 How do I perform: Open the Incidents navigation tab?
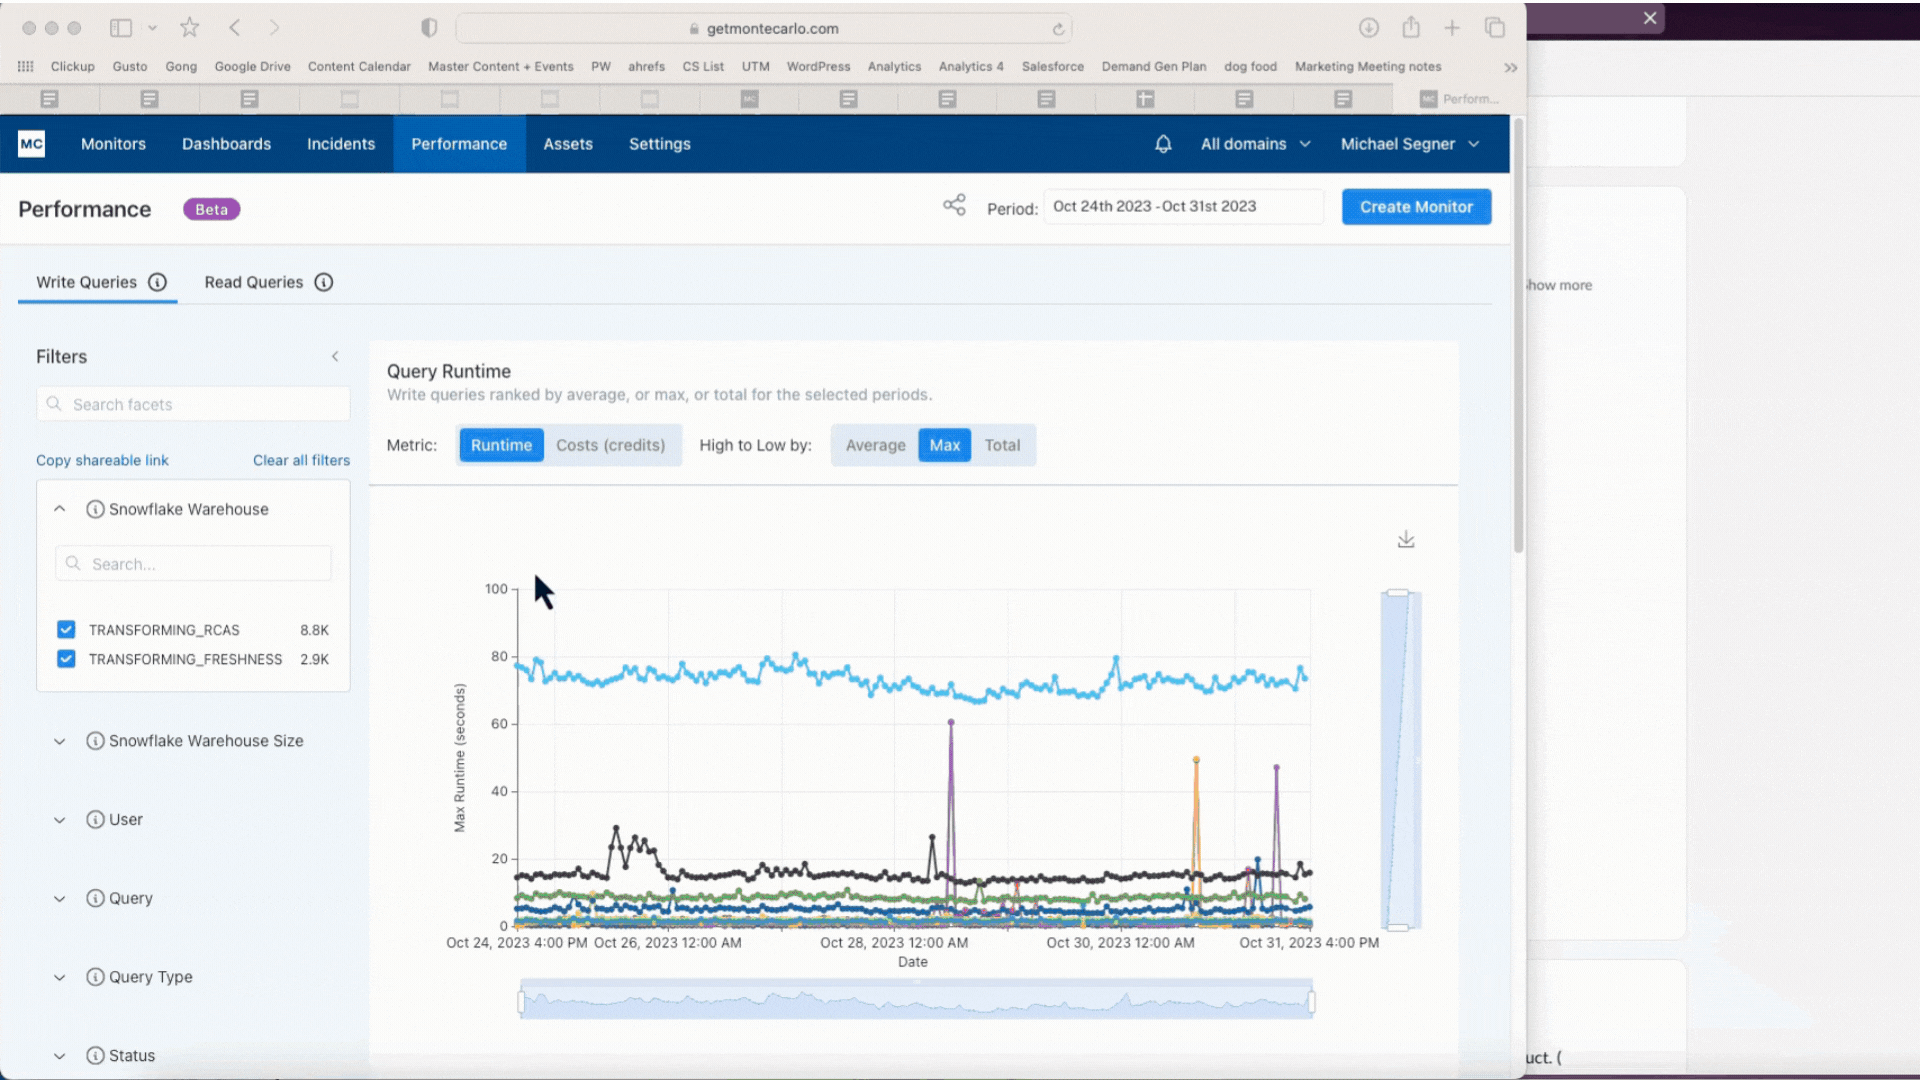[x=341, y=144]
